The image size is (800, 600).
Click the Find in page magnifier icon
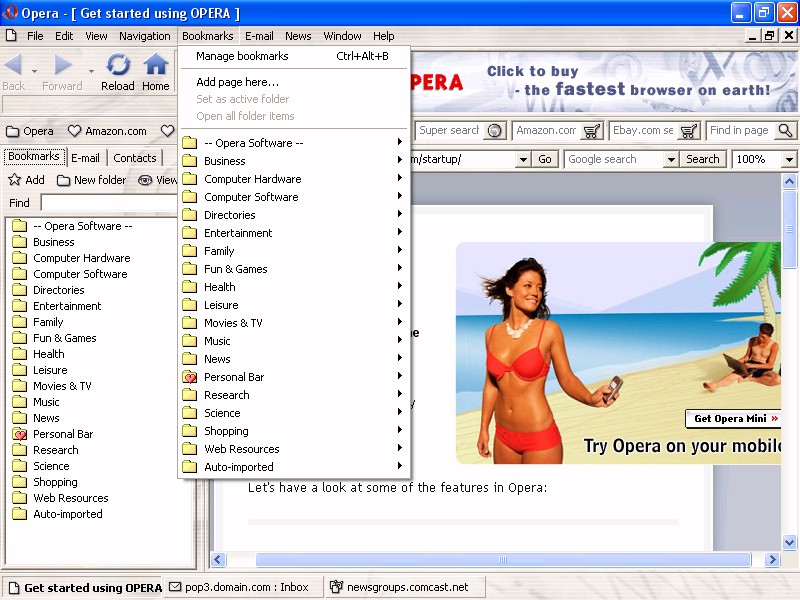785,131
